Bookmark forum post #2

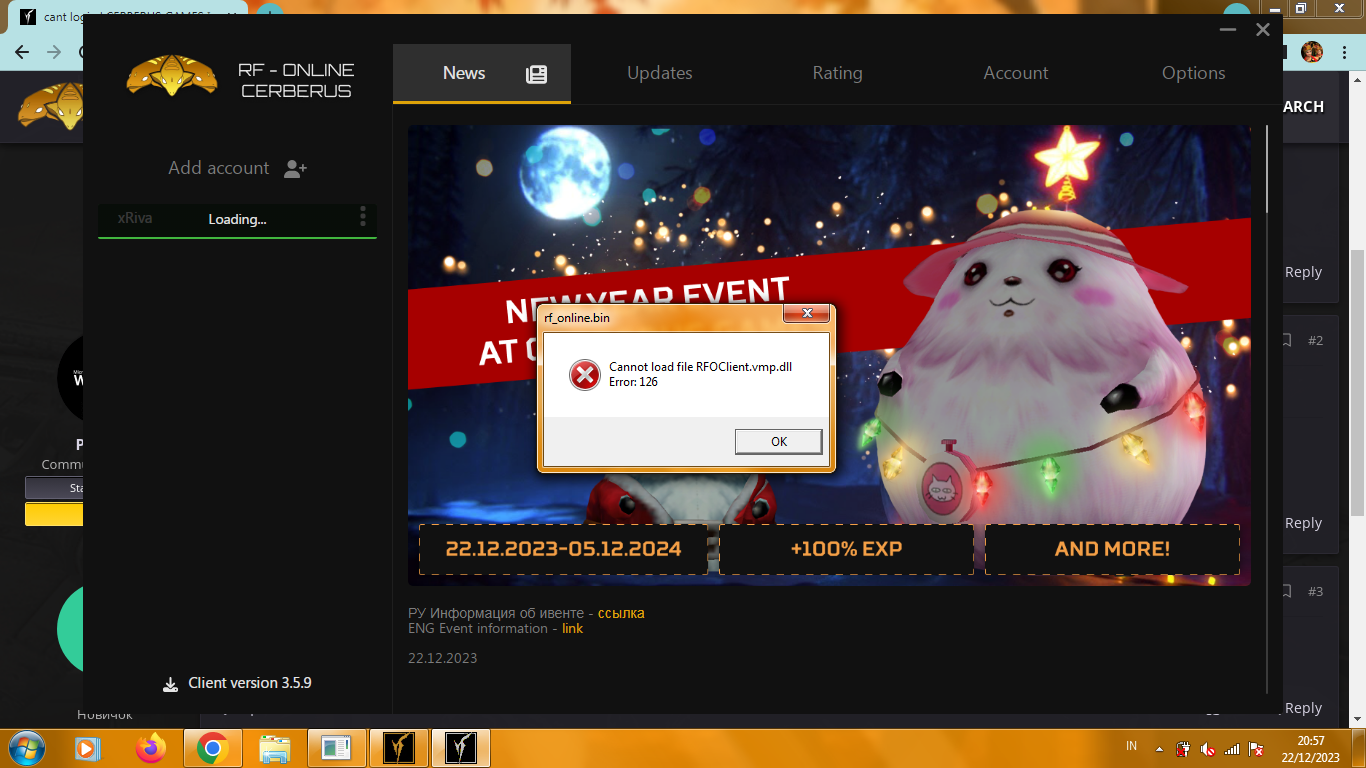click(x=1287, y=340)
